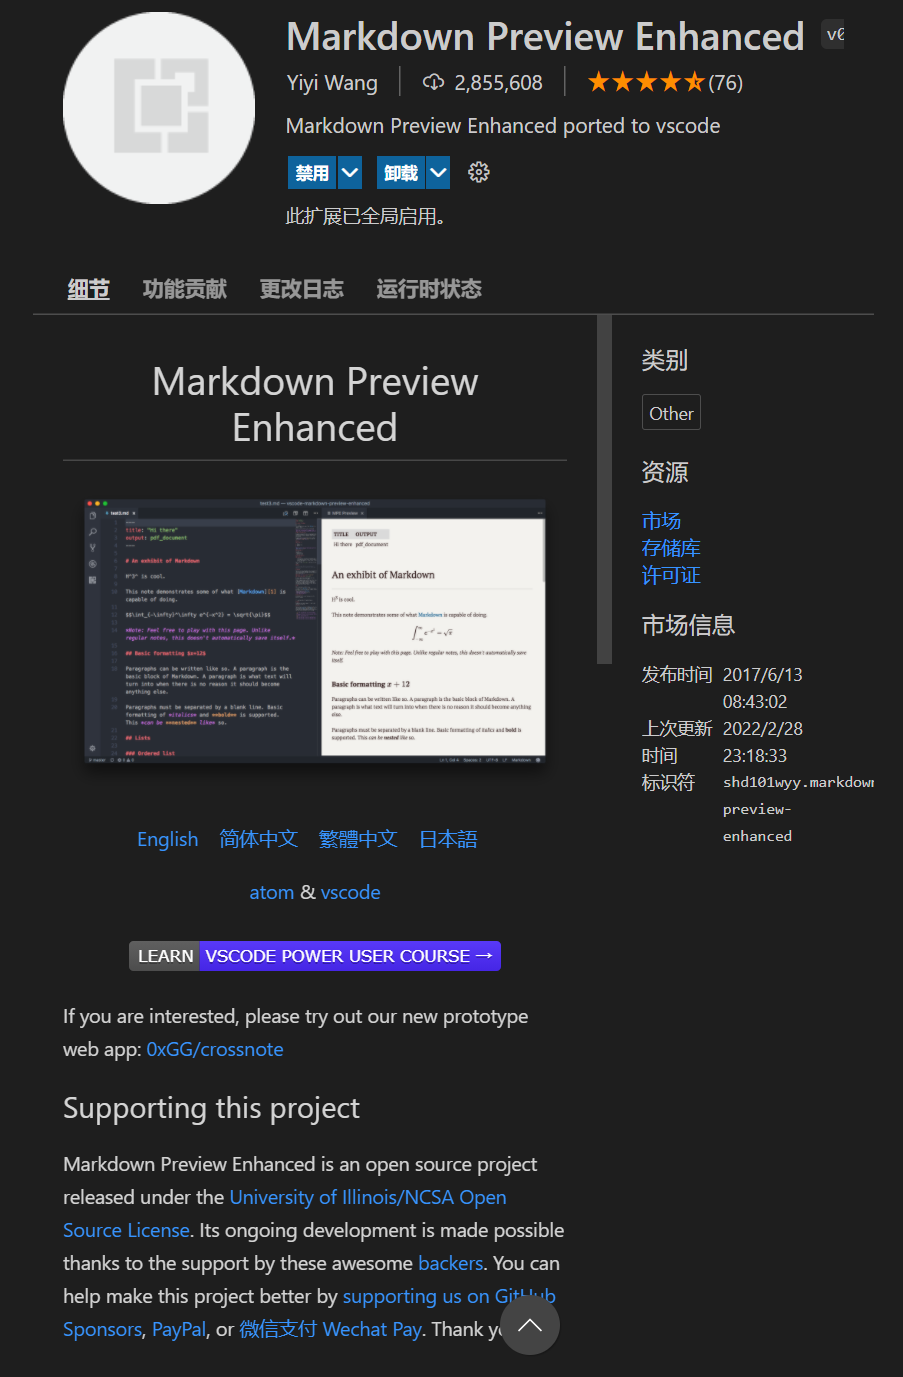Expand the 禁用 dropdown arrow

350,173
